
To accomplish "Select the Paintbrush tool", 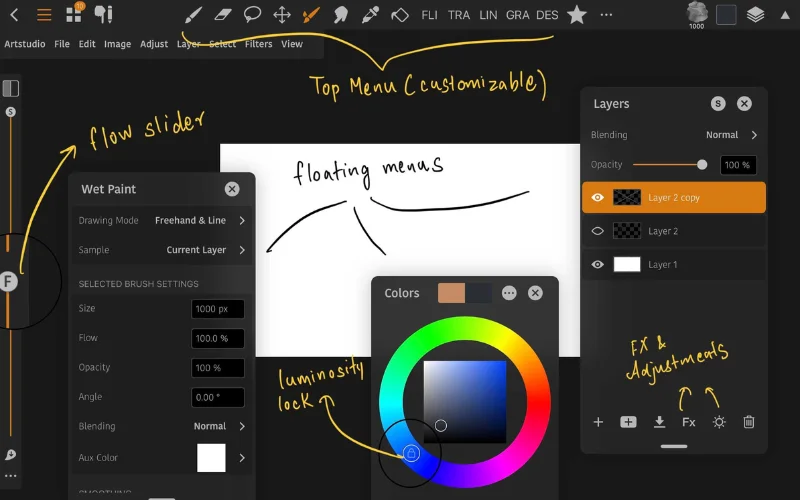I will pos(193,15).
